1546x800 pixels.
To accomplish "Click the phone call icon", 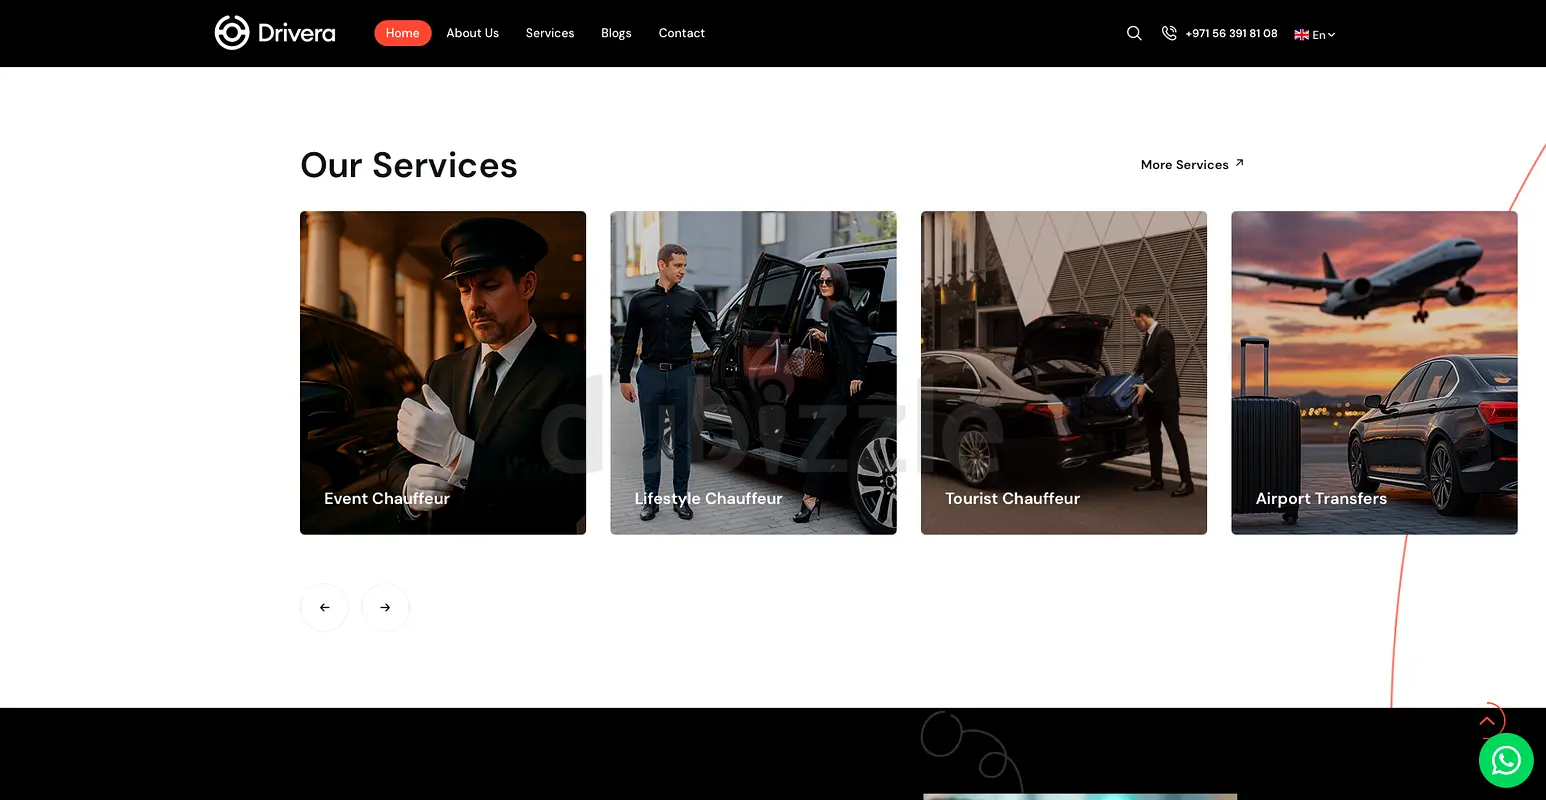I will [x=1169, y=33].
